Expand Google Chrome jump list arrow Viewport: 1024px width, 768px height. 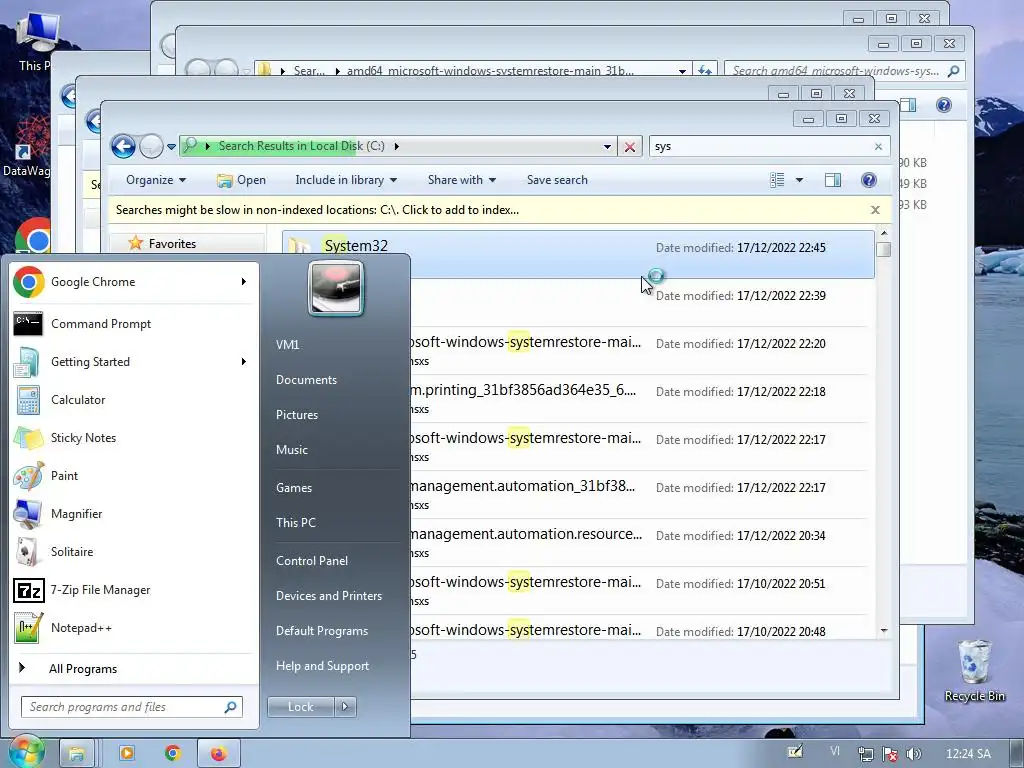[244, 281]
